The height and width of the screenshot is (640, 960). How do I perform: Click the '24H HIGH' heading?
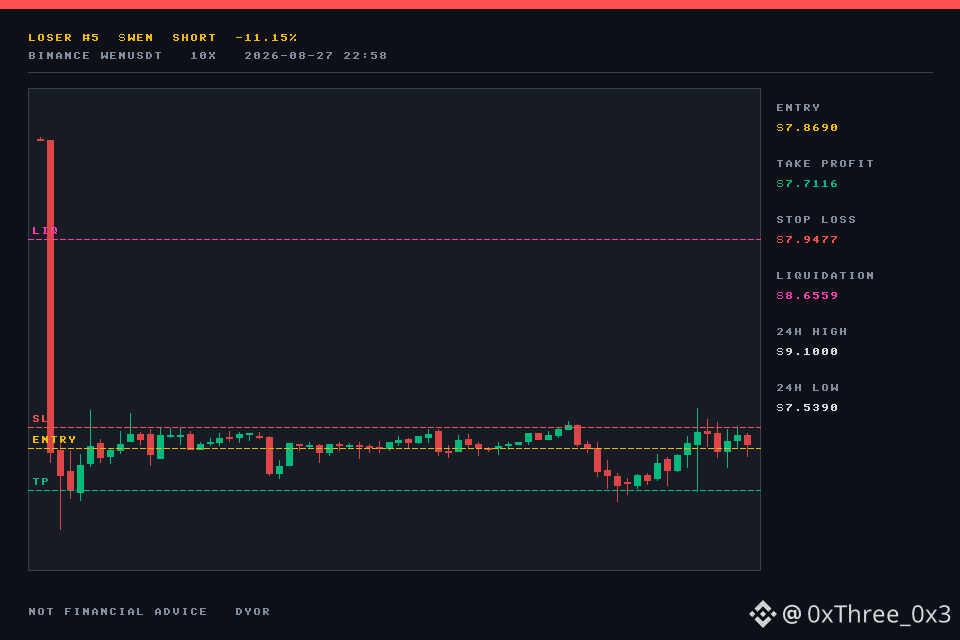click(812, 332)
